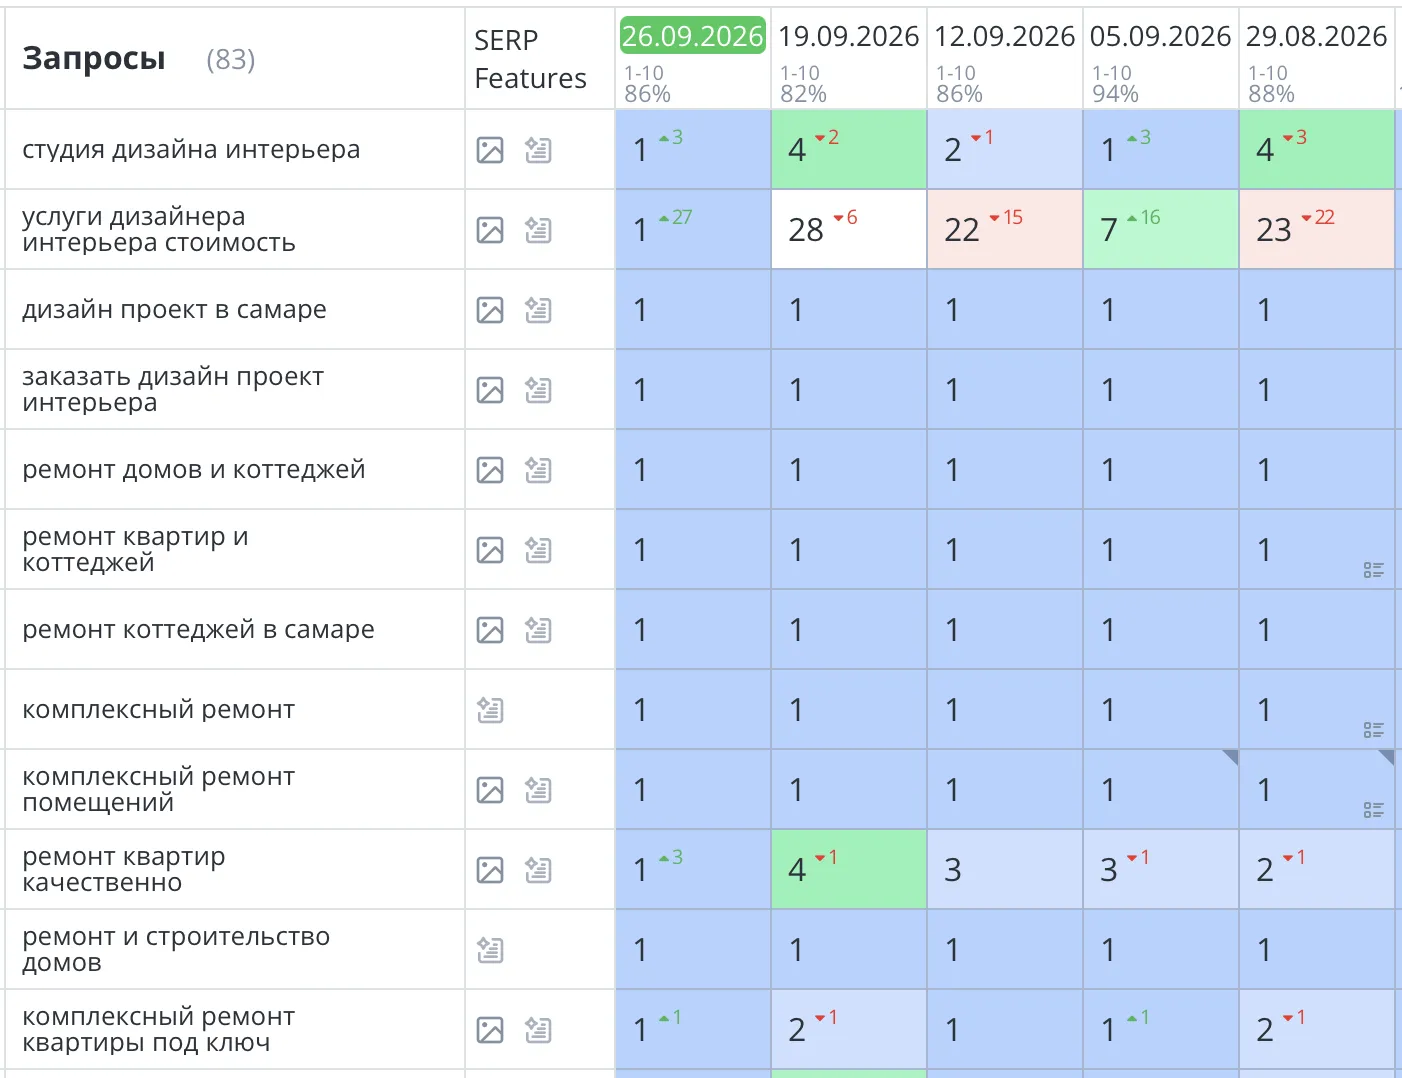Click the query 'заказать дизайн проект интерьера'
1402x1078 pixels.
(173, 390)
